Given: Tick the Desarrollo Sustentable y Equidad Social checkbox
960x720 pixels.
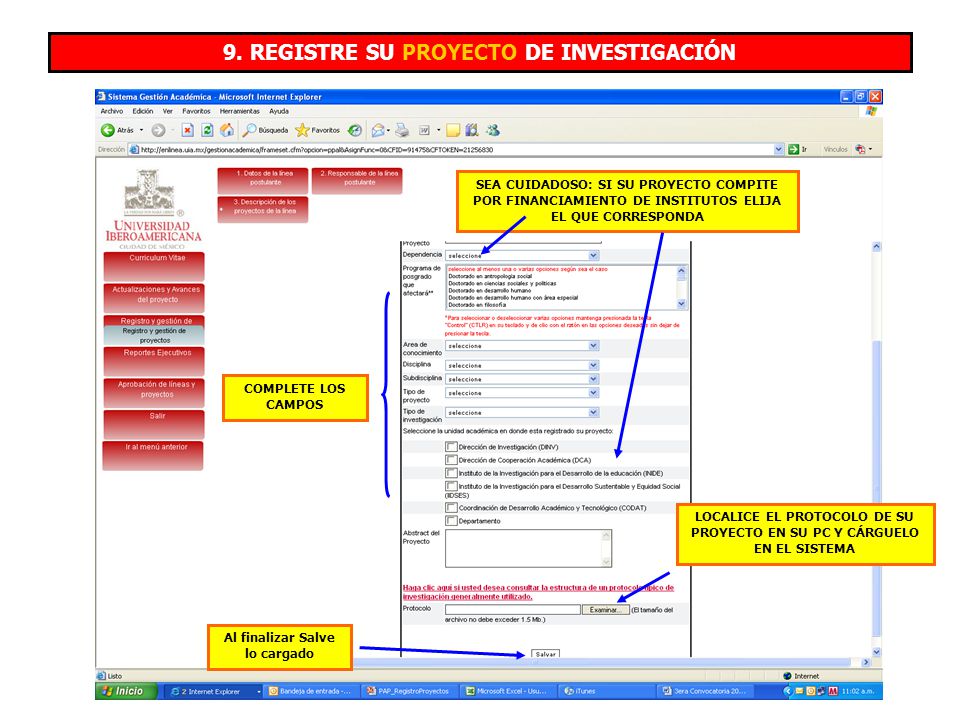Looking at the screenshot, I should 451,486.
